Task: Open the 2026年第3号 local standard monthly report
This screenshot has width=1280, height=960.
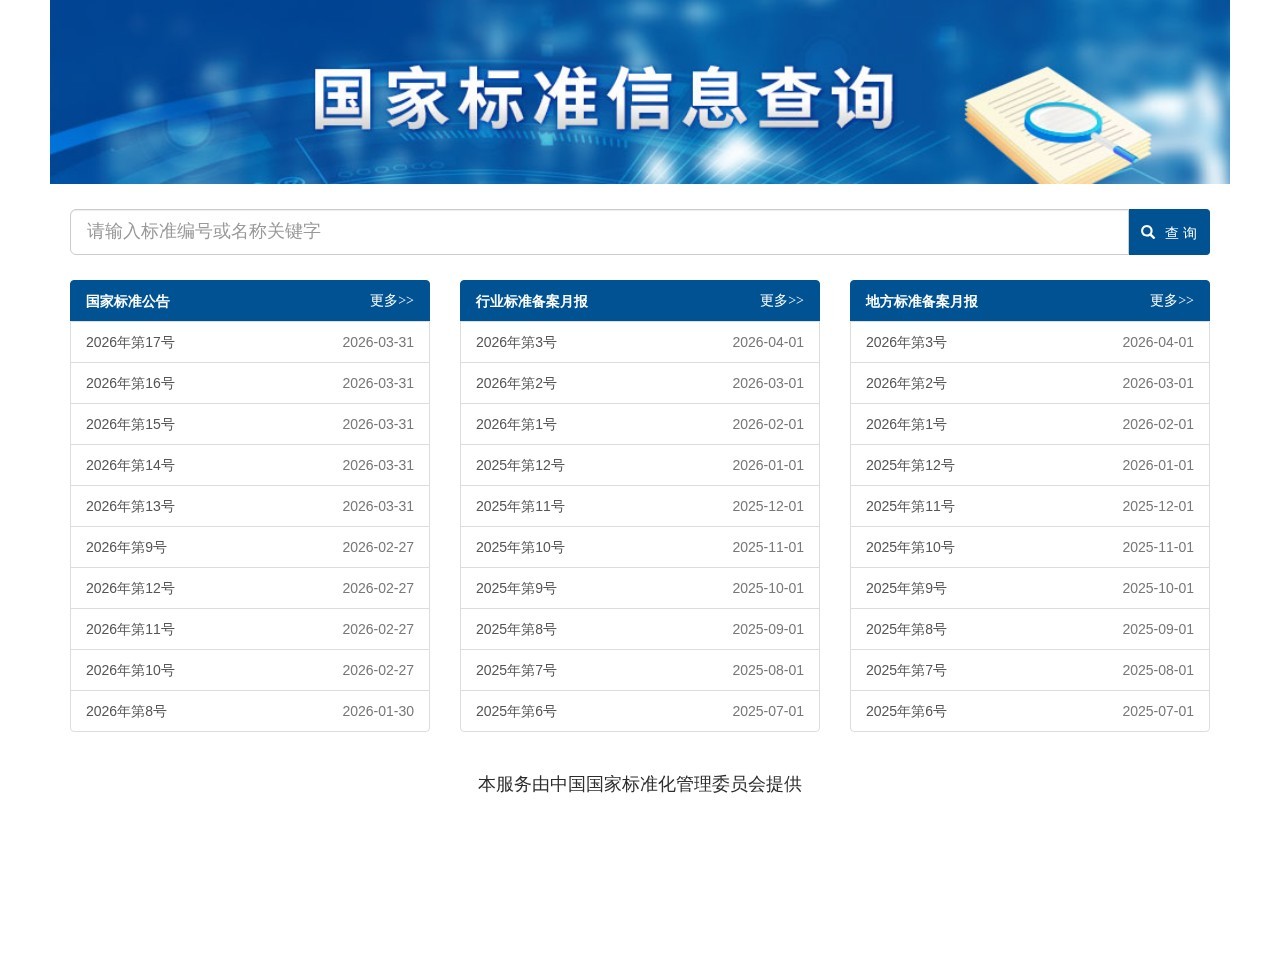Action: tap(906, 342)
